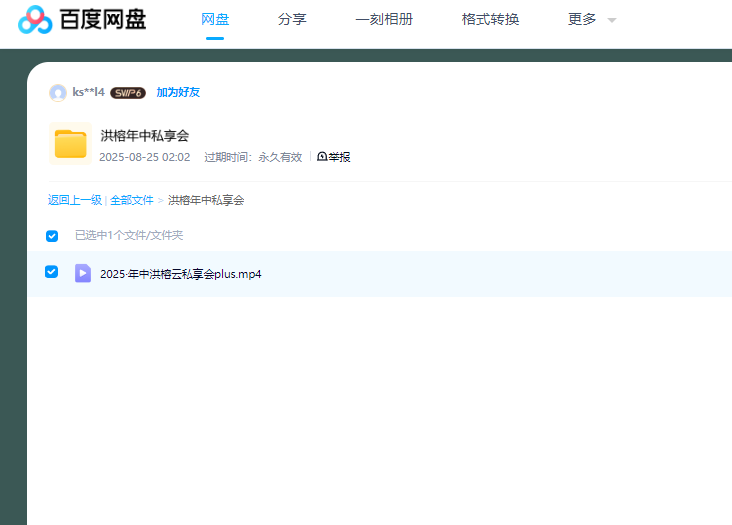Click the SVIP6 membership badge
This screenshot has width=732, height=525.
point(128,93)
